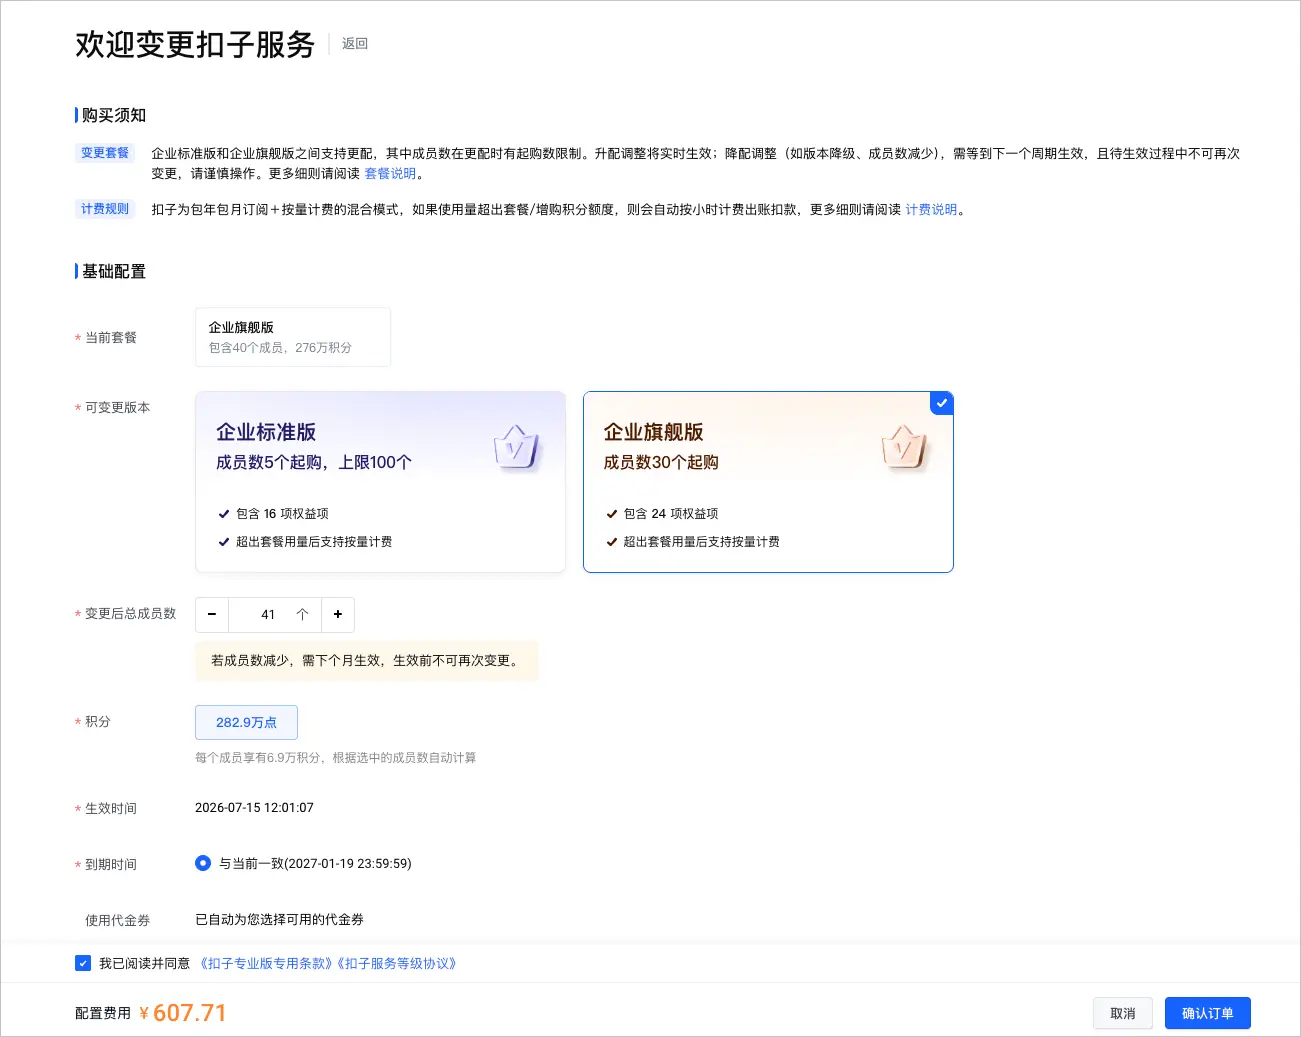Open the 《扣子服务等级协议》 link

[x=397, y=964]
